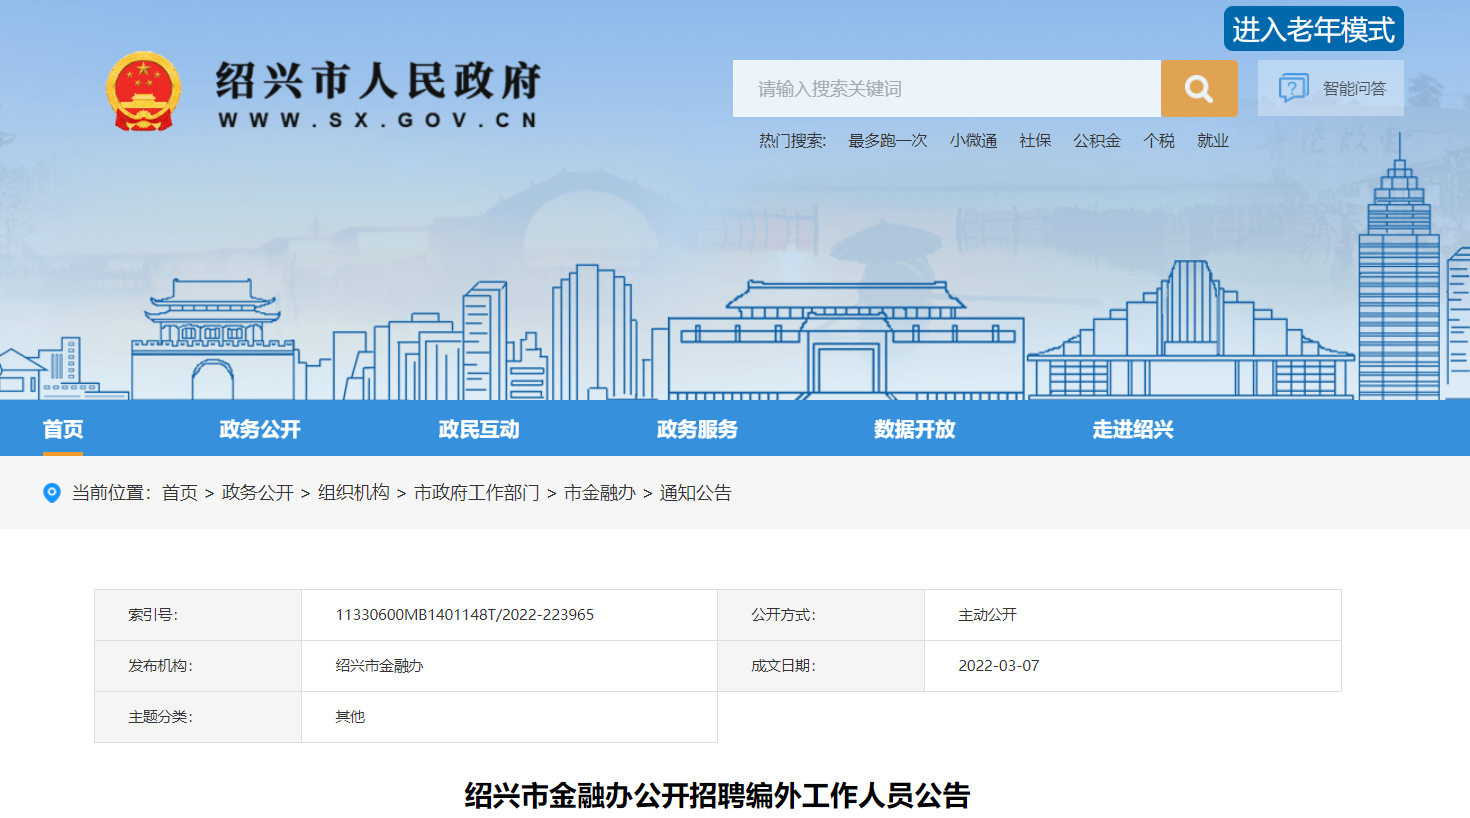Search hot keyword 社保
The width and height of the screenshot is (1470, 818).
tap(1035, 141)
